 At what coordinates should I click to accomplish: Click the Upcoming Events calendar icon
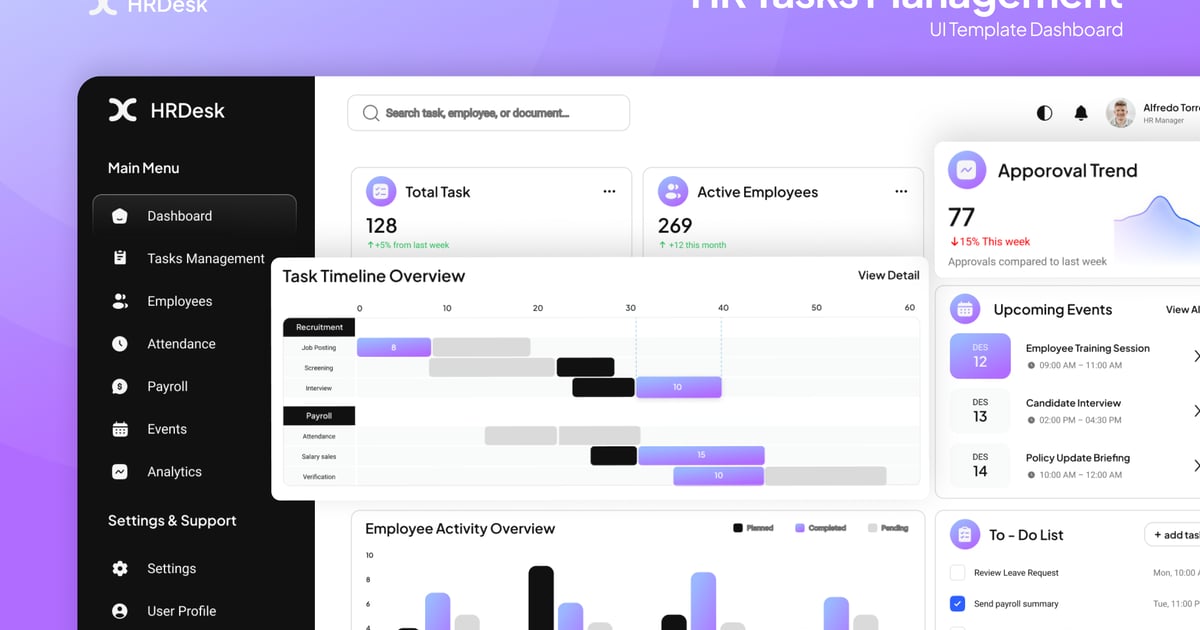[x=965, y=309]
